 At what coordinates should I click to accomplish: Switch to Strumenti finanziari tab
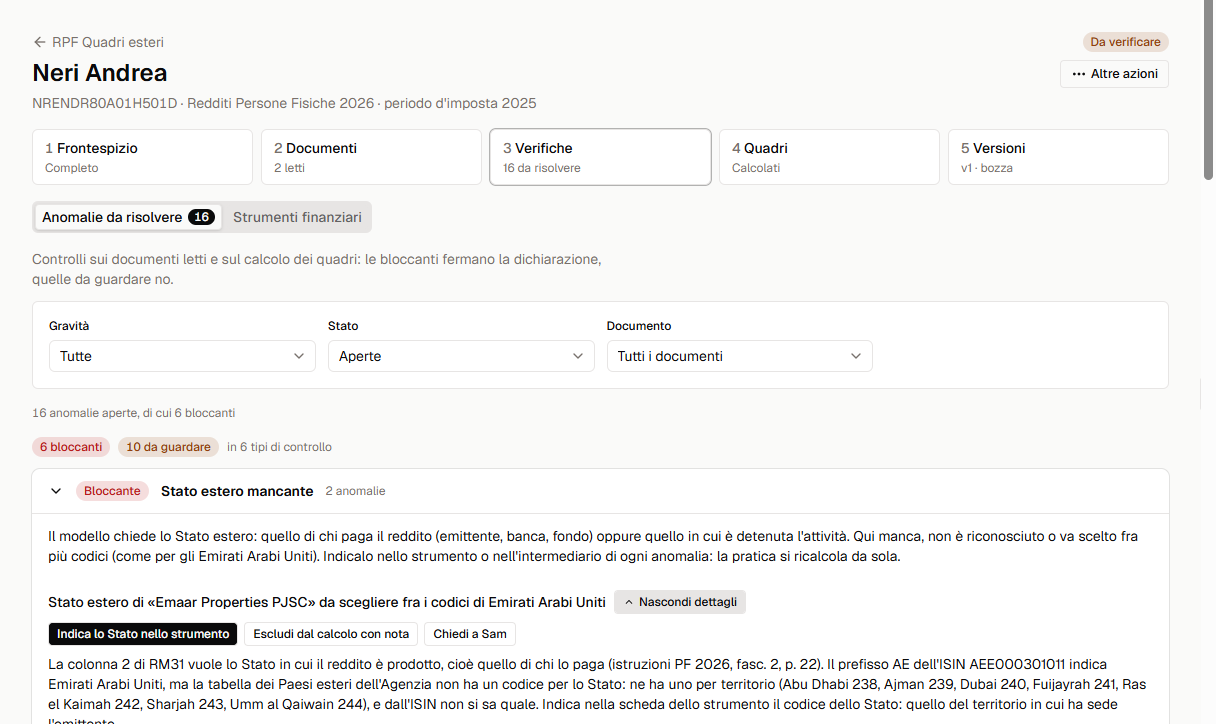click(x=297, y=217)
